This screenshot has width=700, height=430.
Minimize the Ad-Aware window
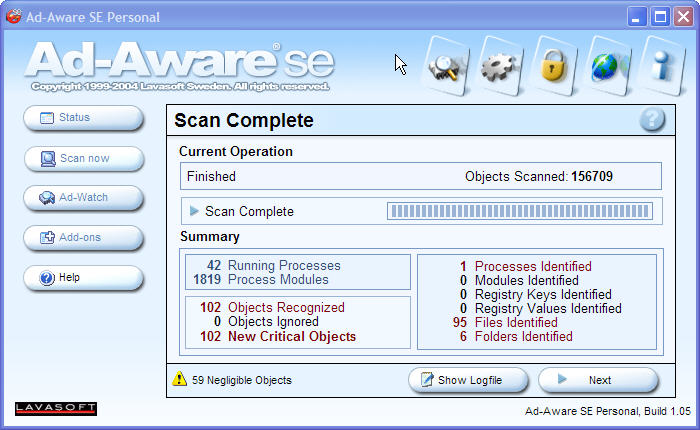[637, 17]
